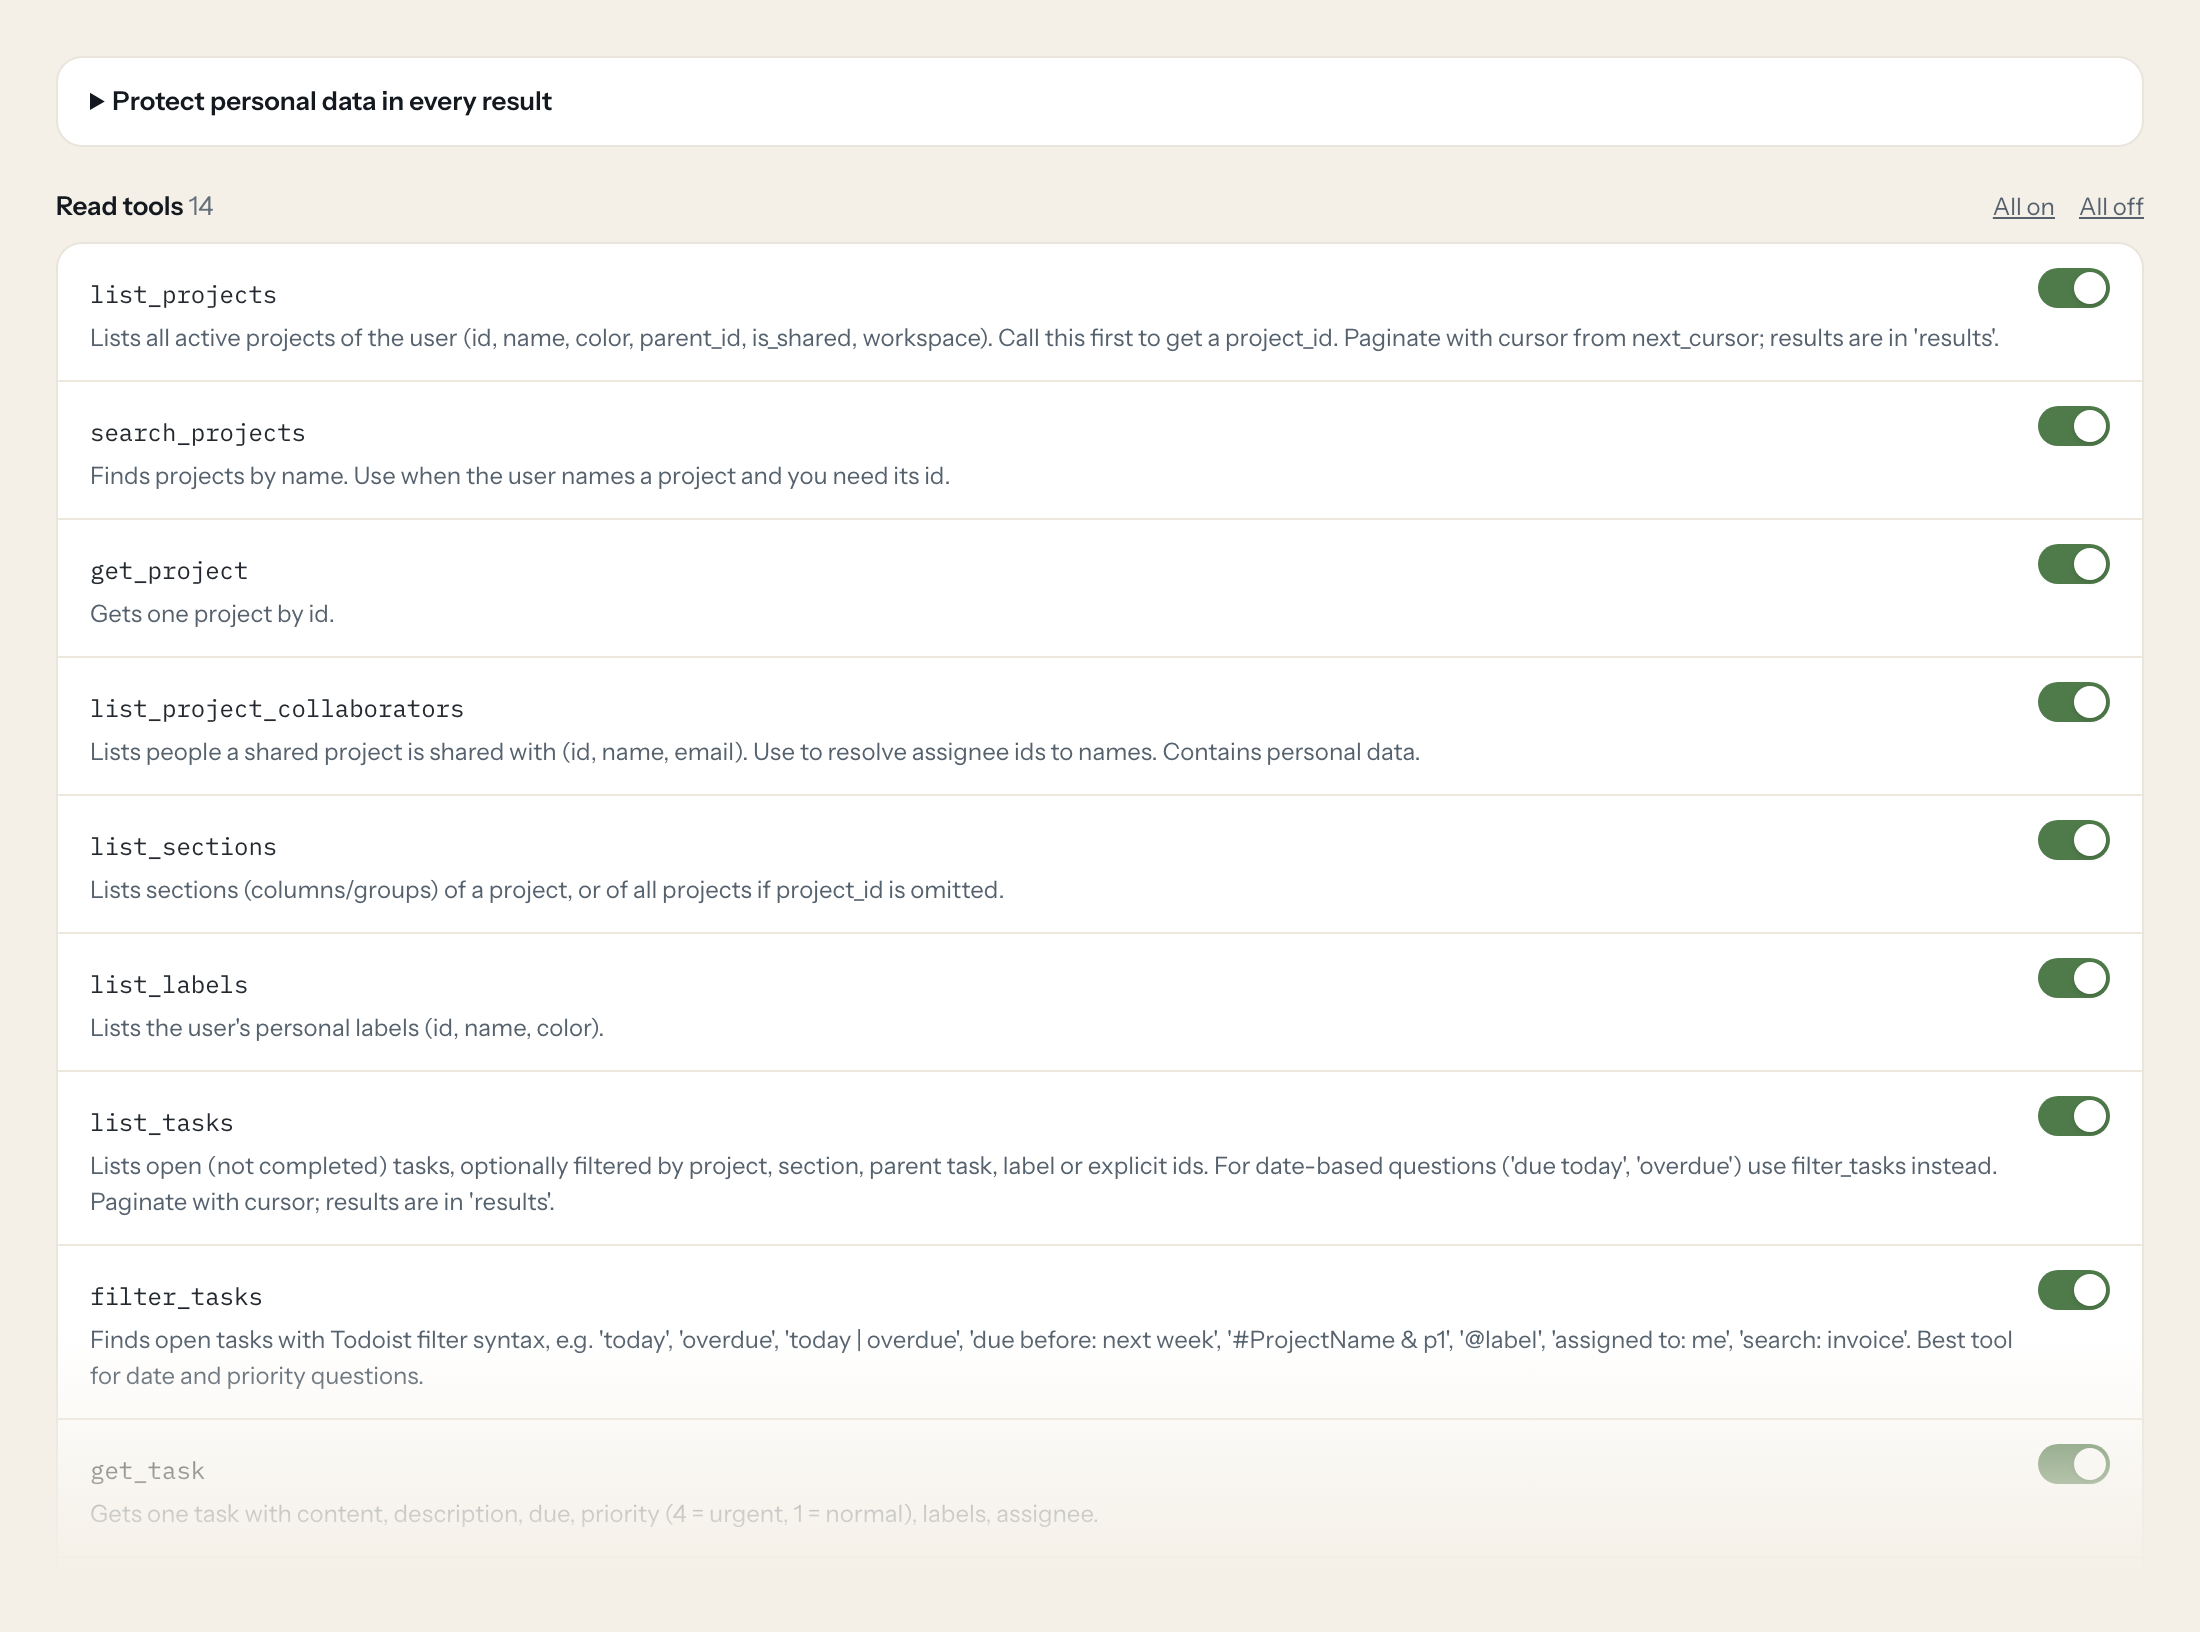2200x1632 pixels.
Task: Click 'Gets one project by id.' description
Action: pos(212,614)
